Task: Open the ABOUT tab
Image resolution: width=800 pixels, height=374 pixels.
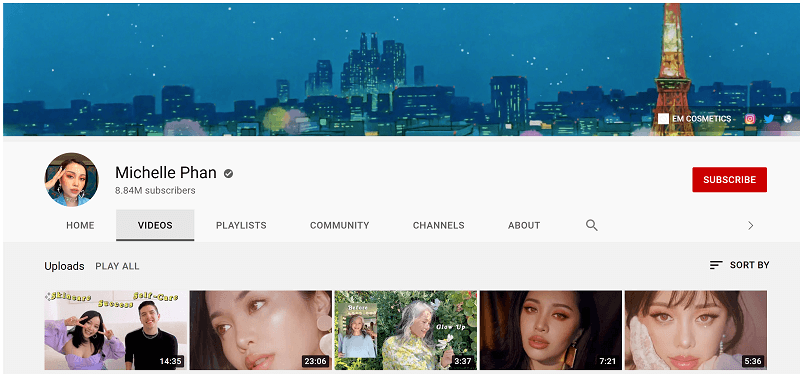Action: click(523, 225)
